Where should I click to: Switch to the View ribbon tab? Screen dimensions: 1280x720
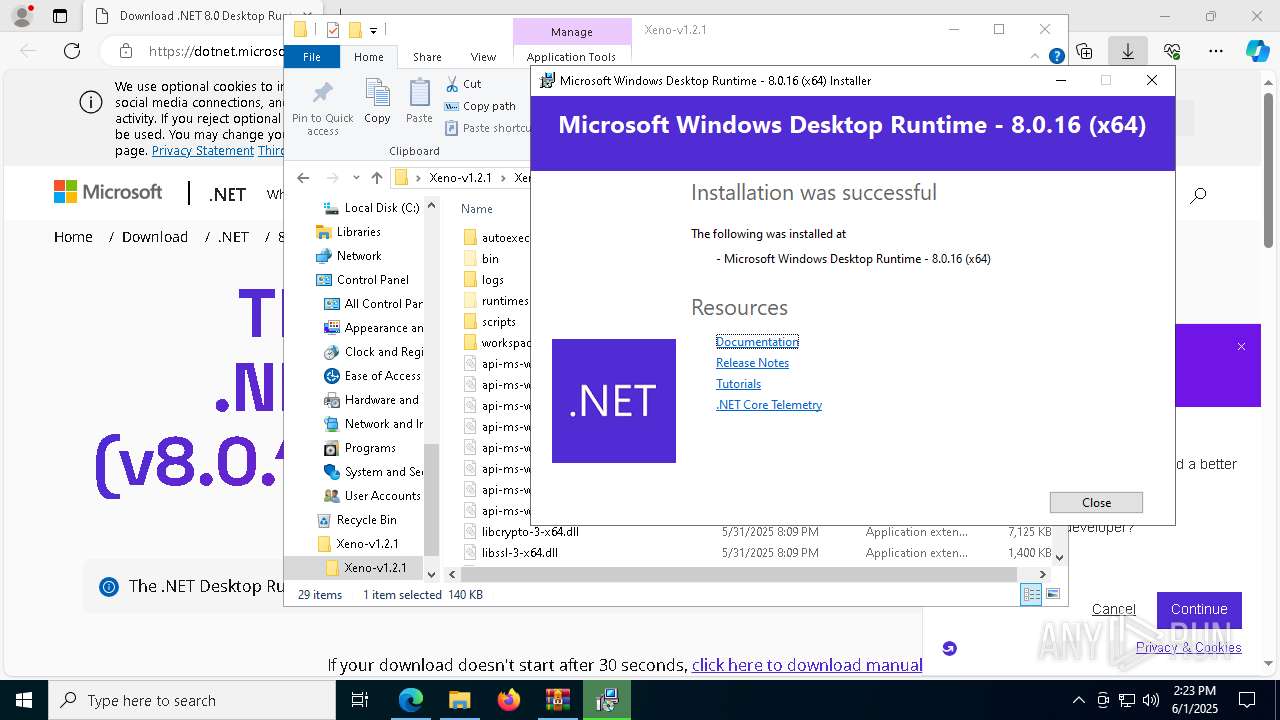(x=483, y=57)
